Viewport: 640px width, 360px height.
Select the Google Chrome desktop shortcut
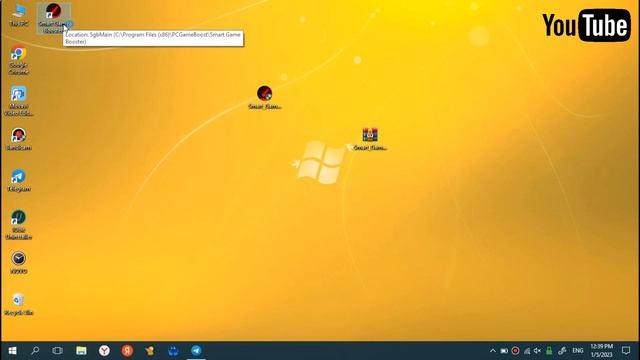(18, 60)
